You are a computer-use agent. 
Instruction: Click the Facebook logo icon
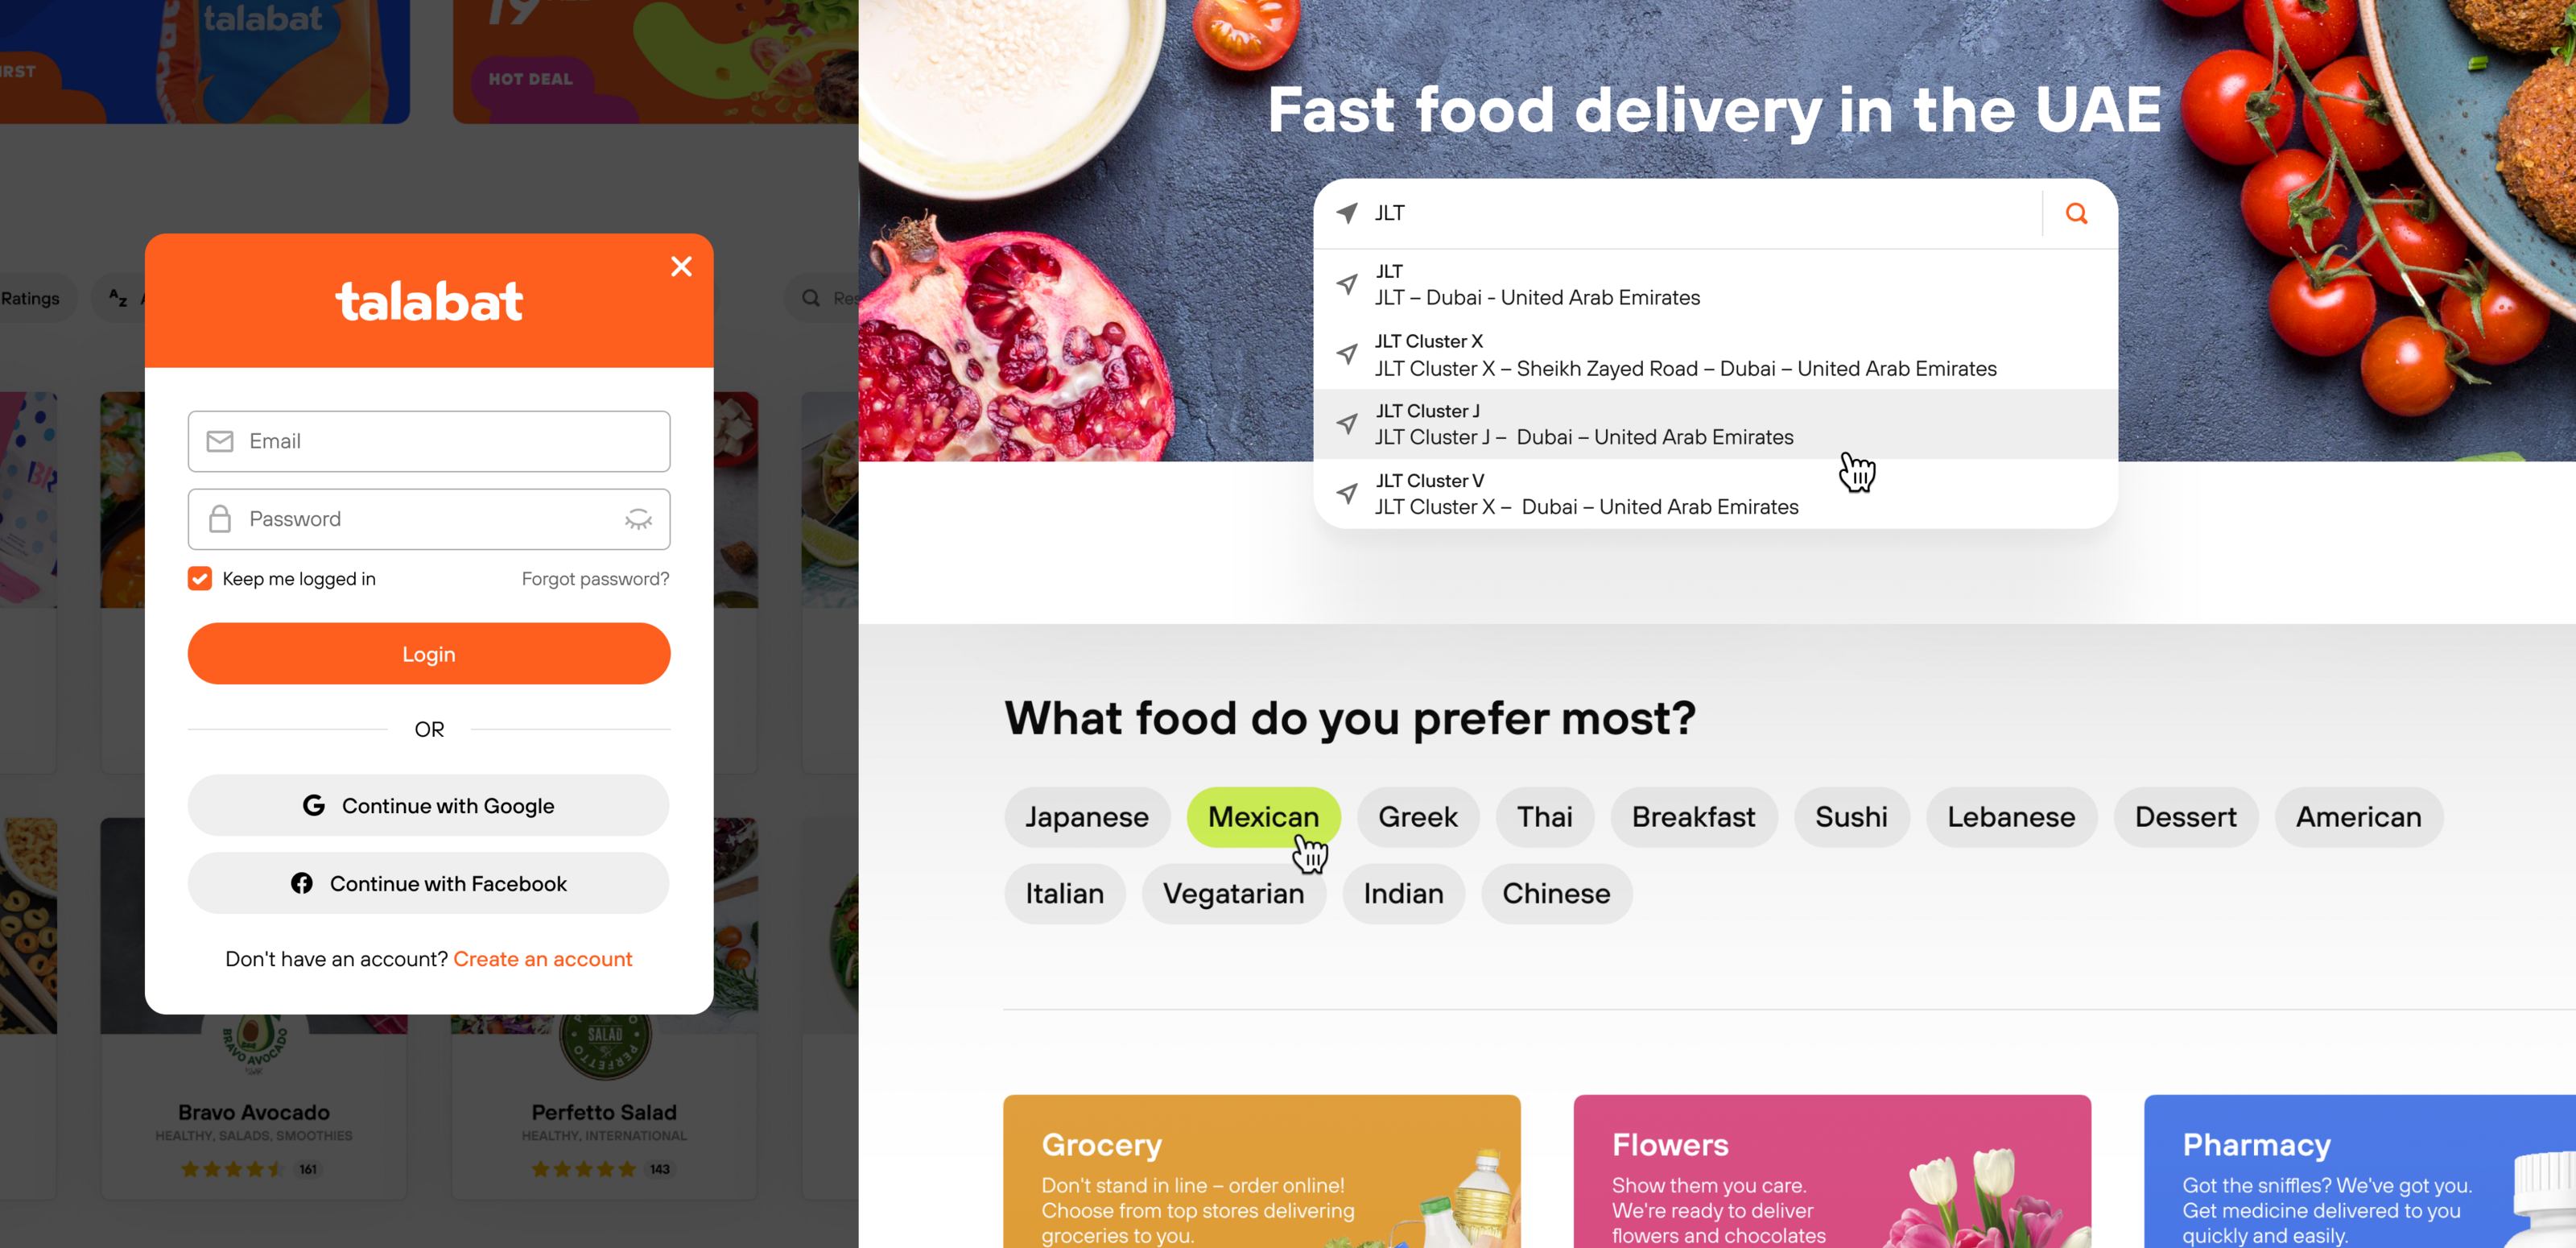[x=302, y=883]
